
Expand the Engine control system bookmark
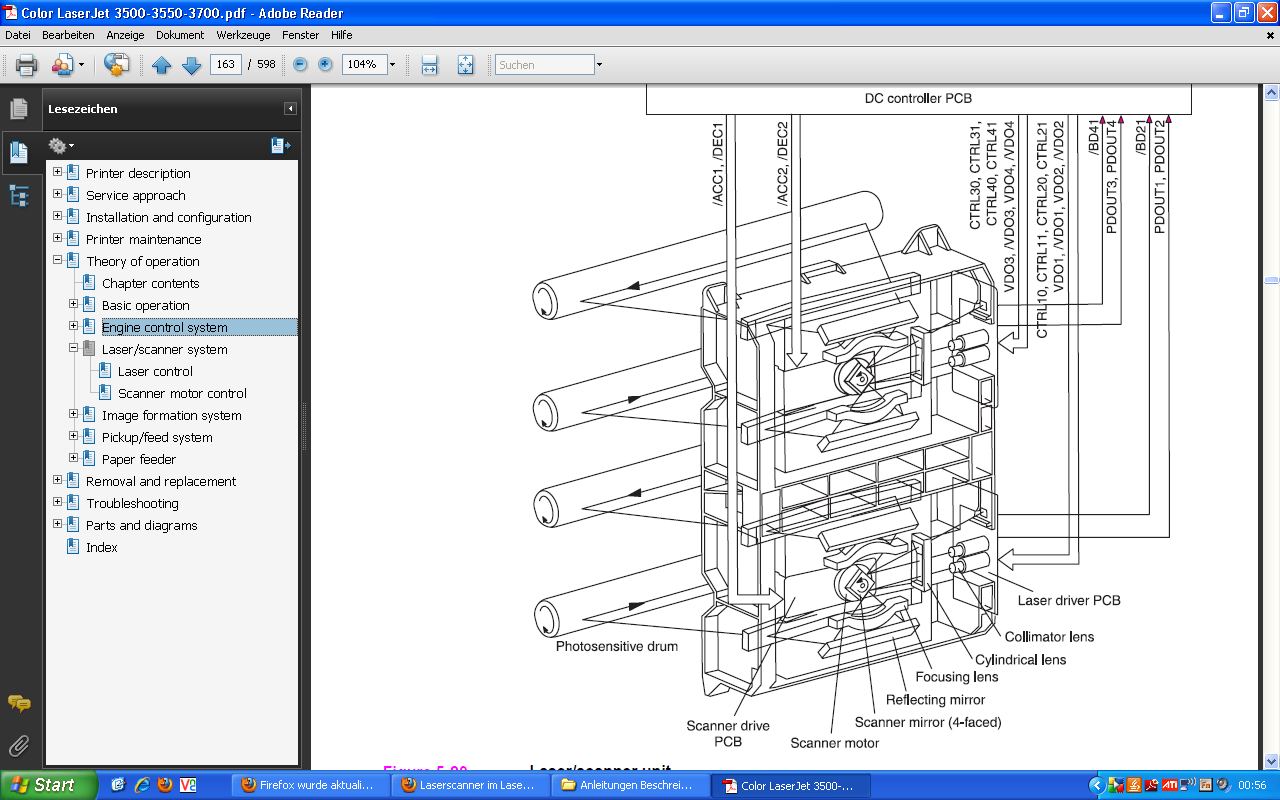pos(73,326)
